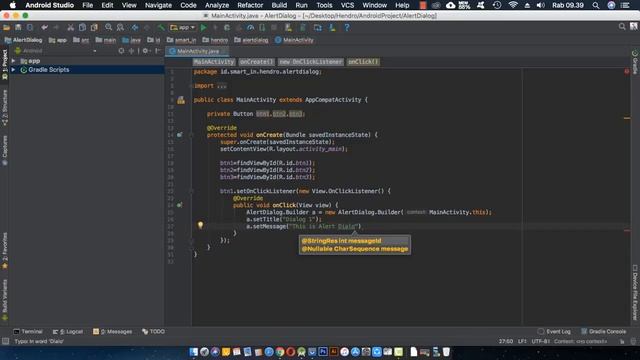Click the Find magnifier icon

[x=109, y=27]
